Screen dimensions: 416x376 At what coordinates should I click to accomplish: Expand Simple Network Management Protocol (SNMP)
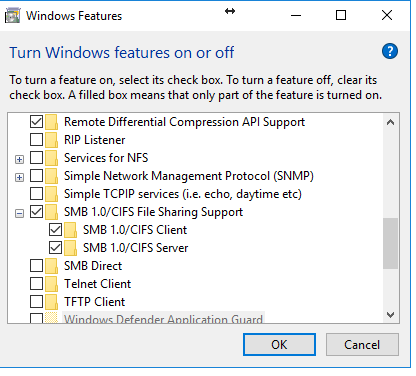20,177
